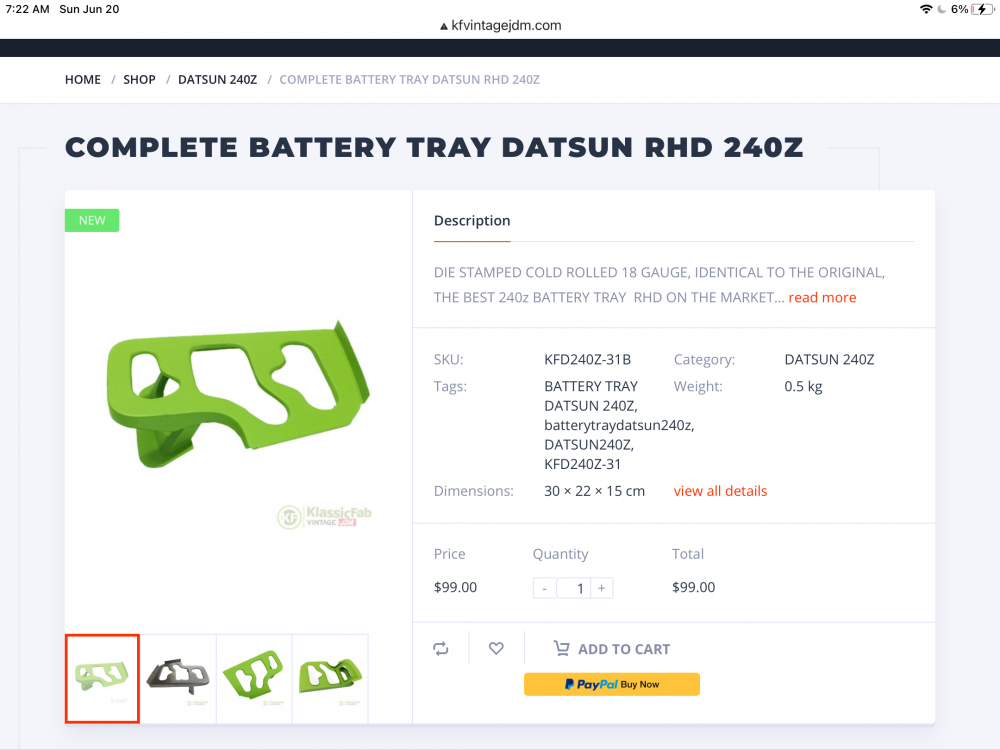Click the batterytraydatsun240z tag

coord(619,425)
